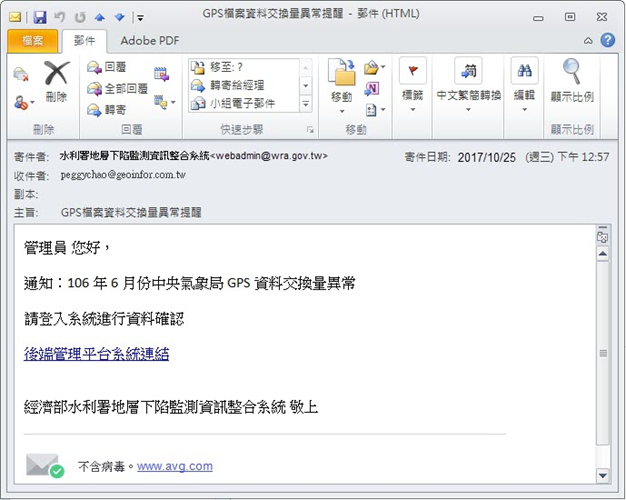The width and height of the screenshot is (626, 500).
Task: Expand Quick Steps dialog launcher
Action: point(310,131)
